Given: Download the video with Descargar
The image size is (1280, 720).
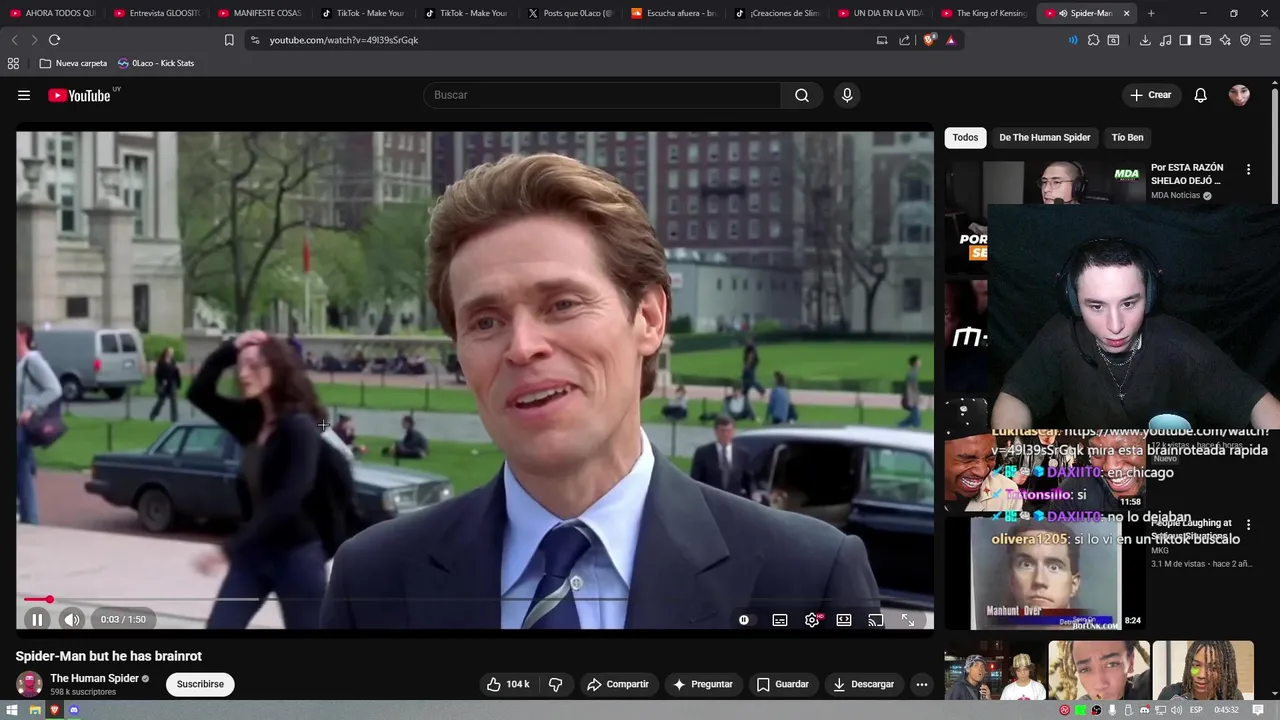Looking at the screenshot, I should pyautogui.click(x=864, y=684).
